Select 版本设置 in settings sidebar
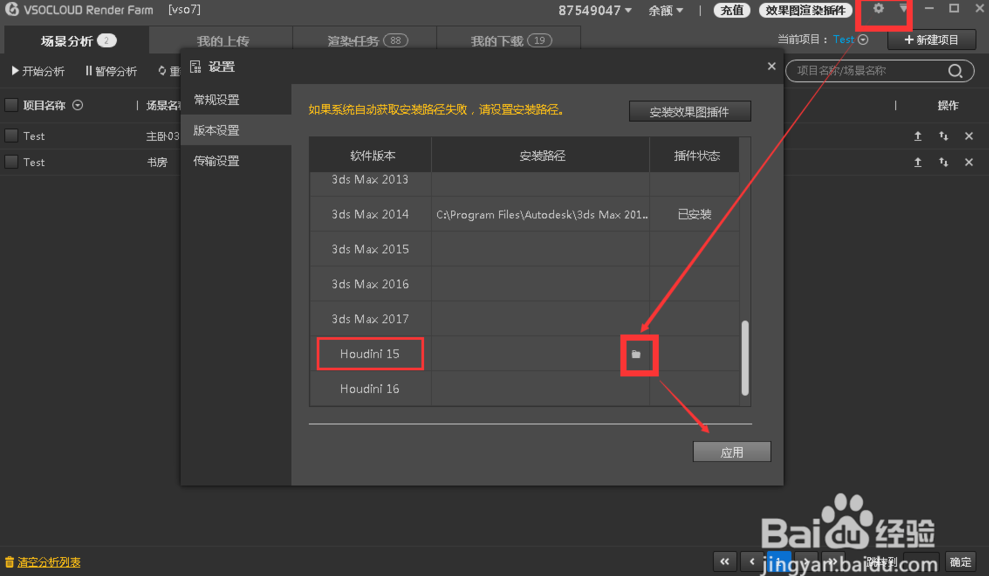The height and width of the screenshot is (576, 989). coord(236,131)
